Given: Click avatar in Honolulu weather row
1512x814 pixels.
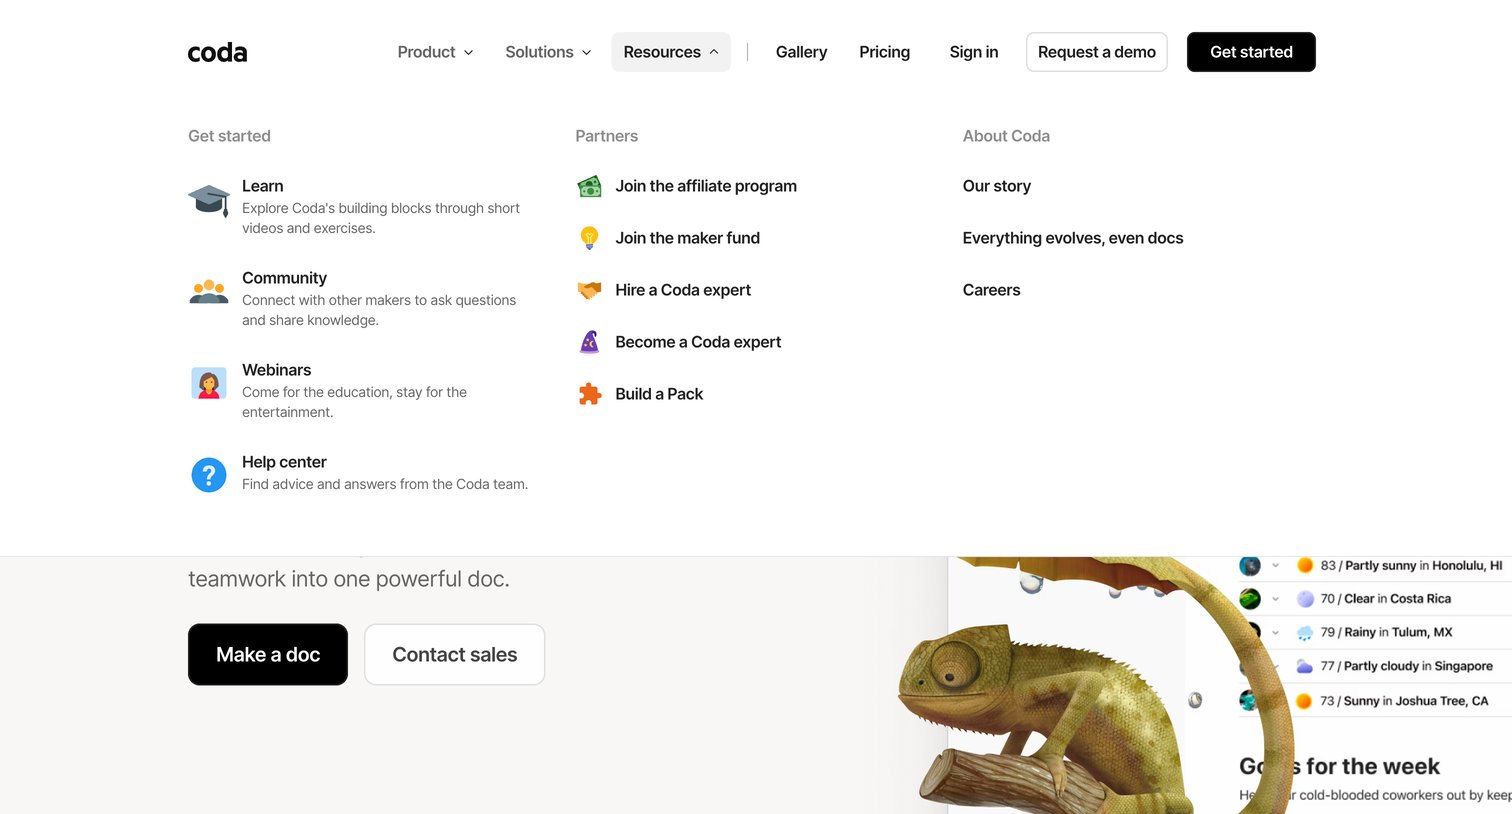Looking at the screenshot, I should [1250, 566].
